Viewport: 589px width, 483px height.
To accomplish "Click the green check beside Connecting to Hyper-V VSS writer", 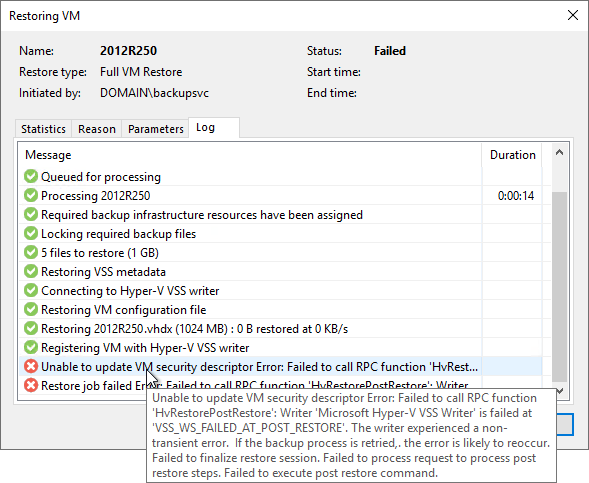I will tap(31, 290).
